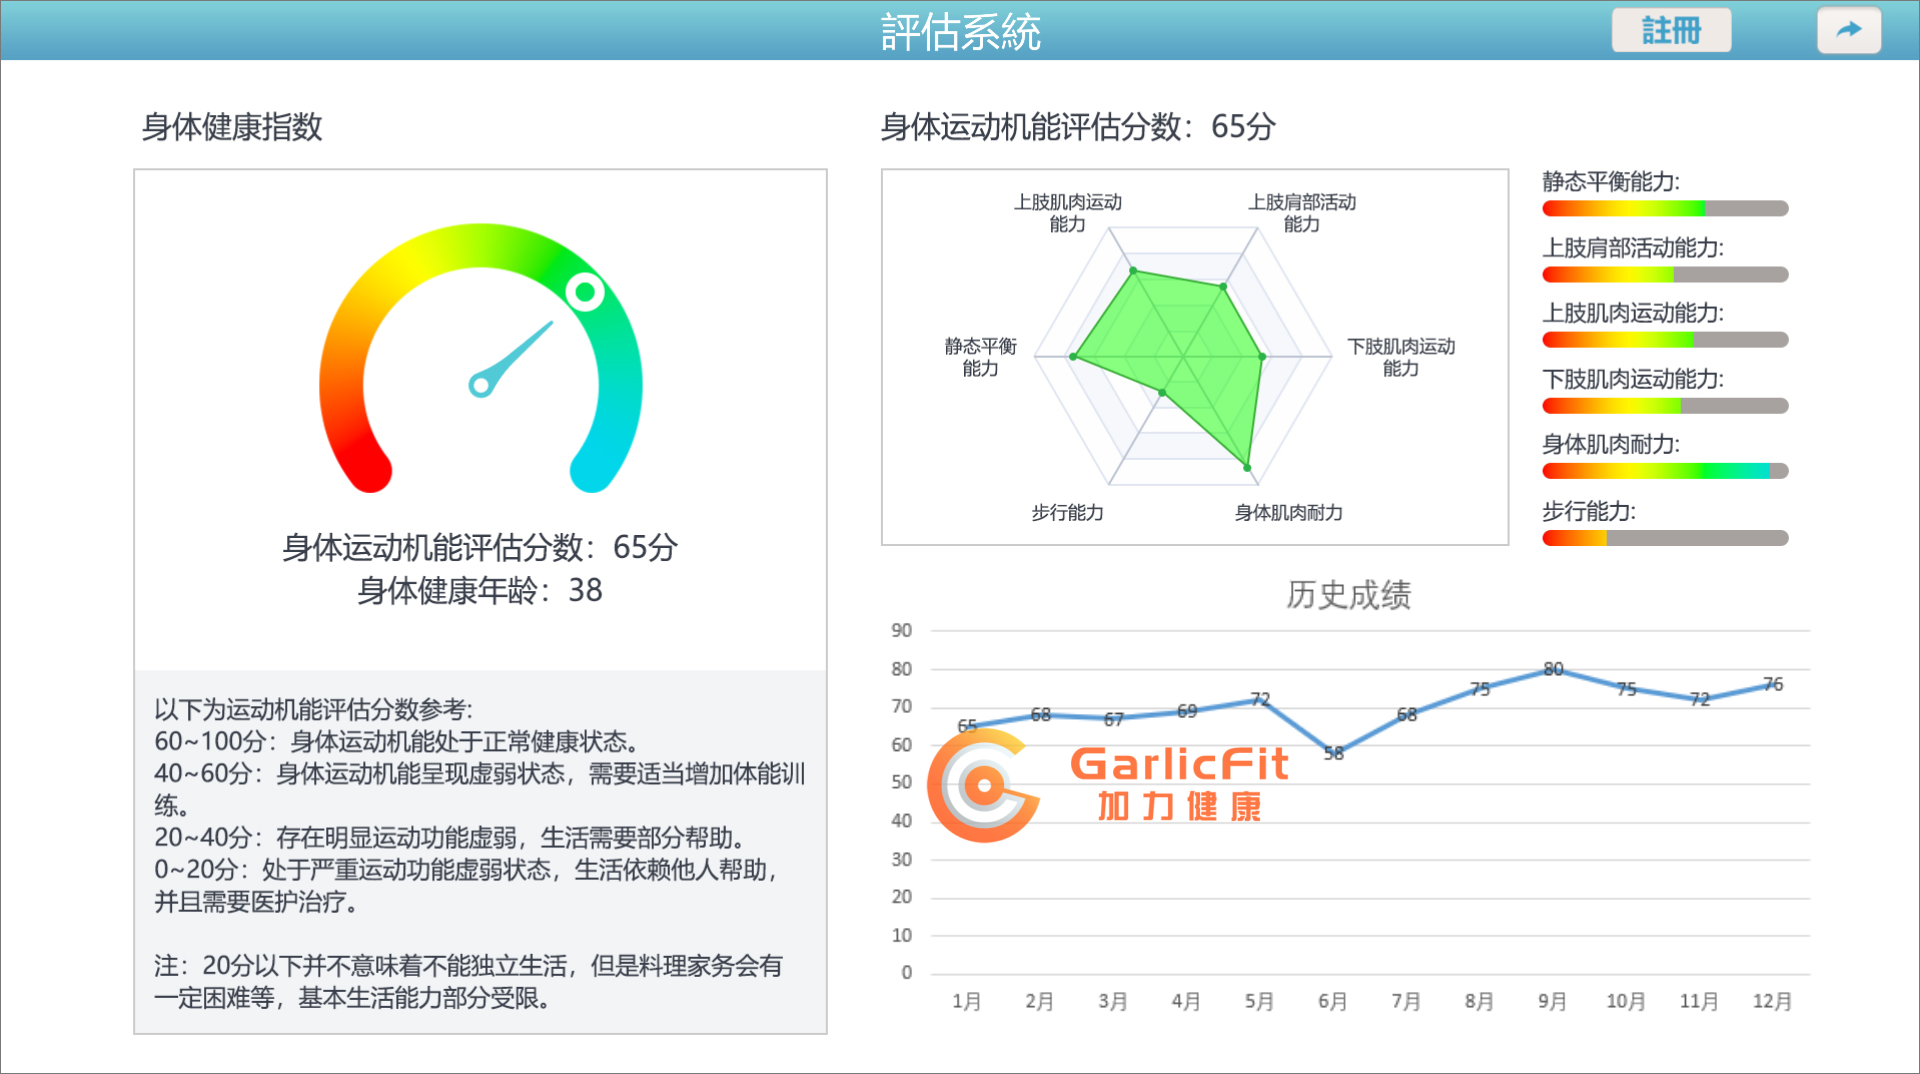Click the 下肢肌肉运动能力 radar axis label
Image resolution: width=1920 pixels, height=1074 pixels.
(1400, 357)
